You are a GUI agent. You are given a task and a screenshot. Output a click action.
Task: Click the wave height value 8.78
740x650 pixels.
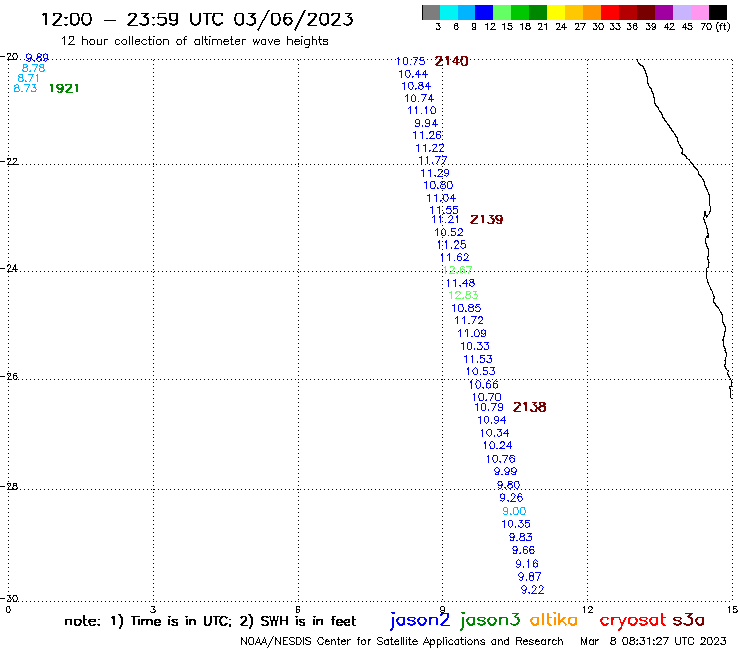33,68
